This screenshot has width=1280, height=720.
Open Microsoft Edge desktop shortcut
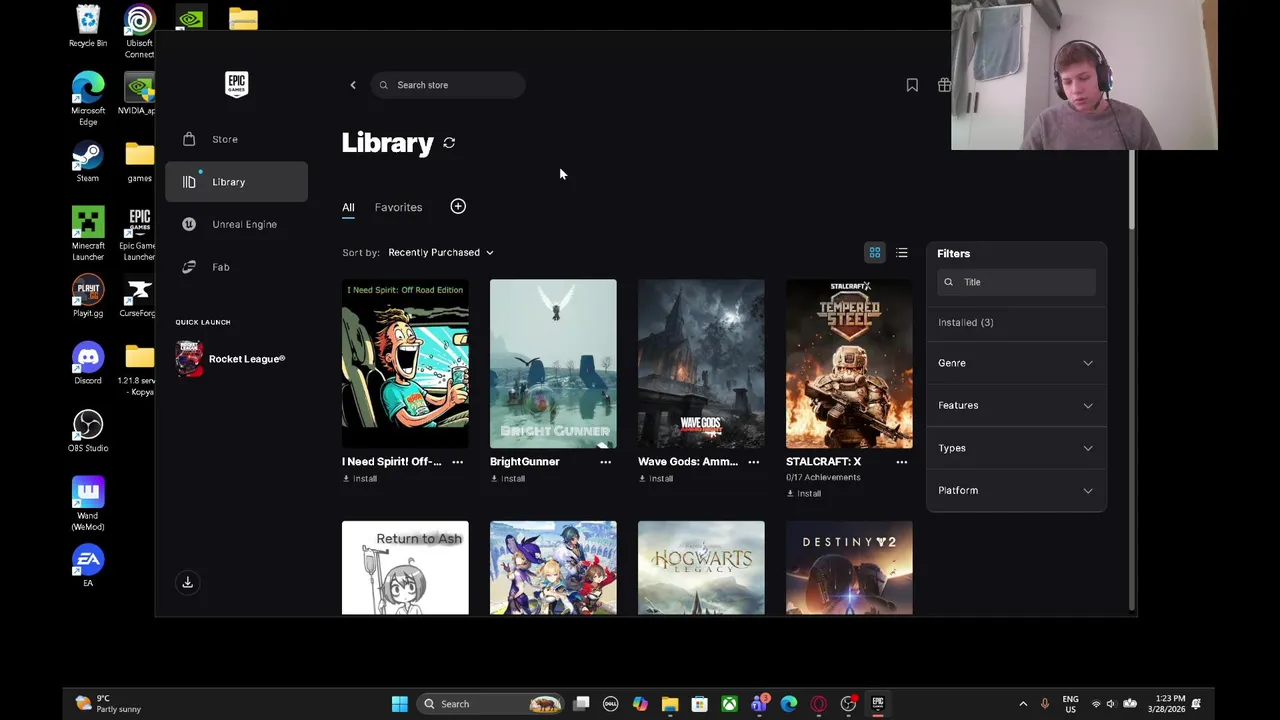click(x=88, y=99)
